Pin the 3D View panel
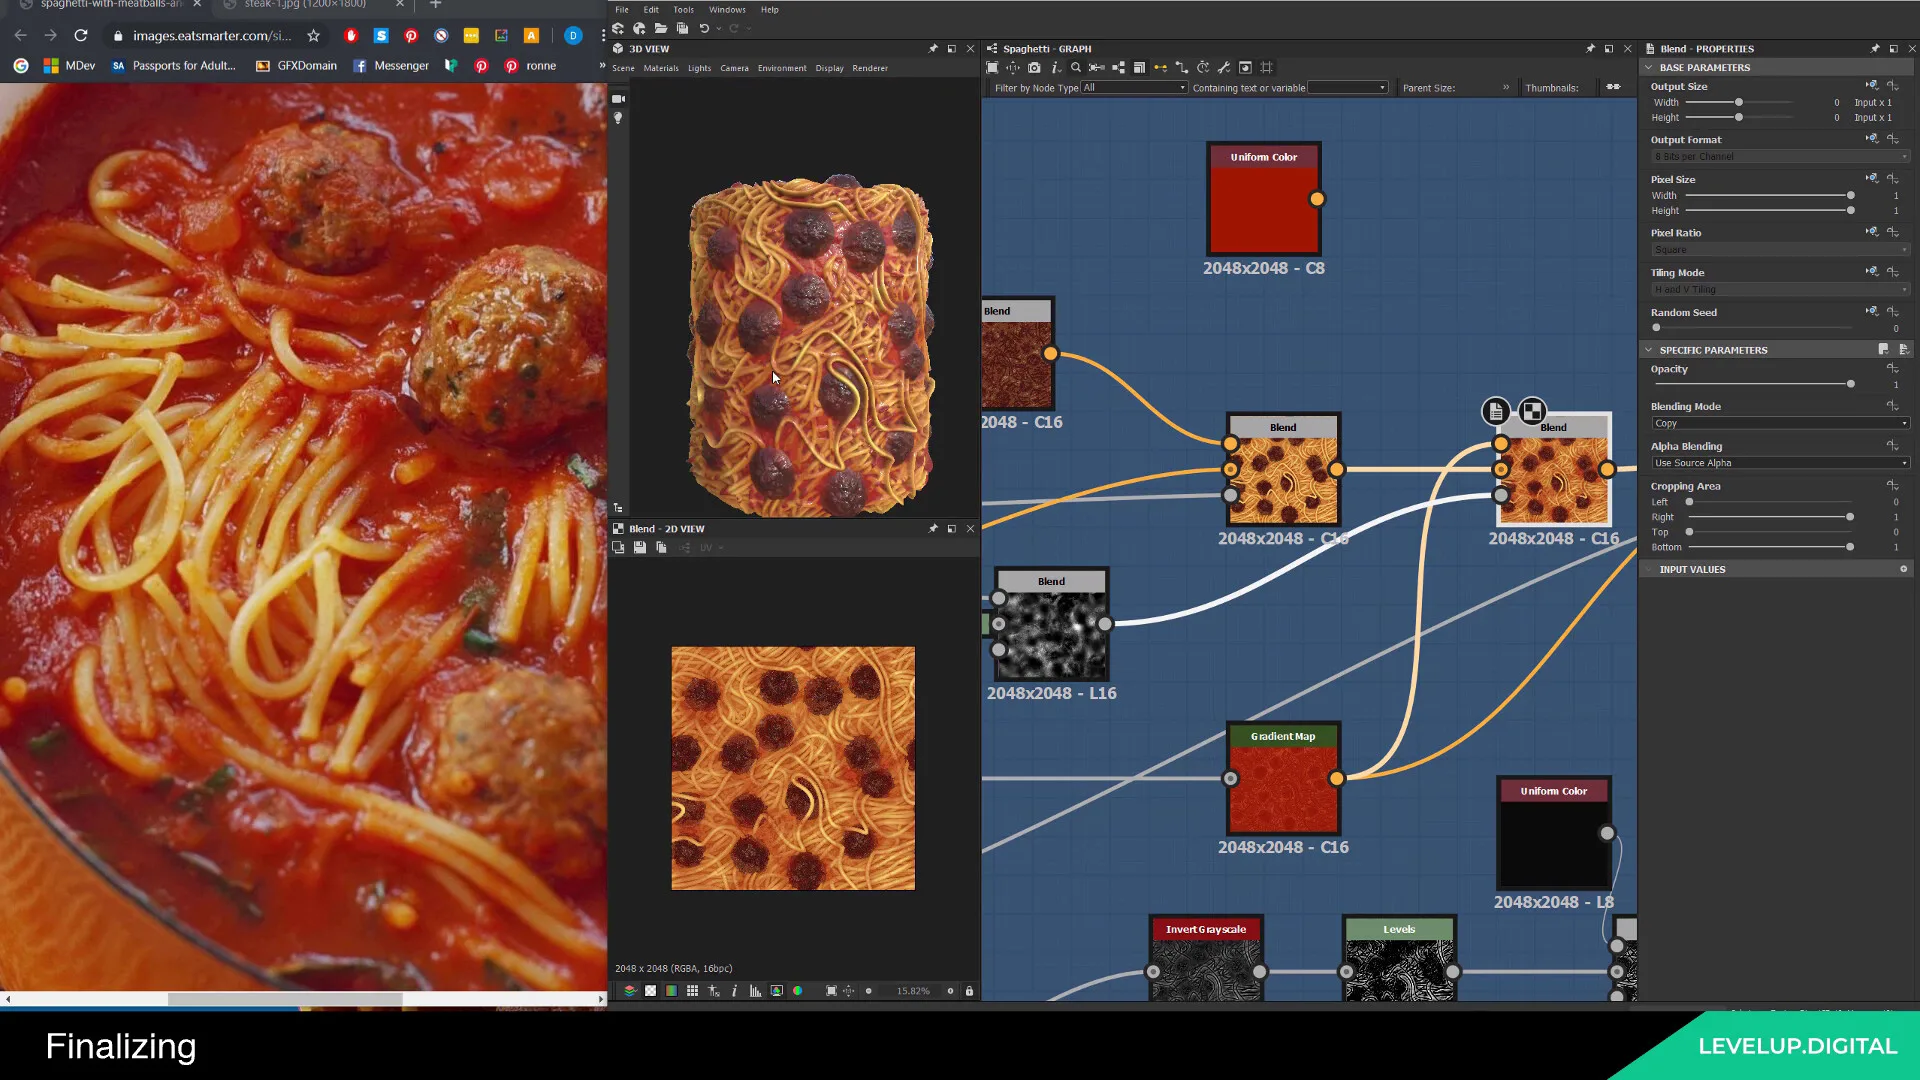This screenshot has height=1080, width=1920. pos(934,48)
